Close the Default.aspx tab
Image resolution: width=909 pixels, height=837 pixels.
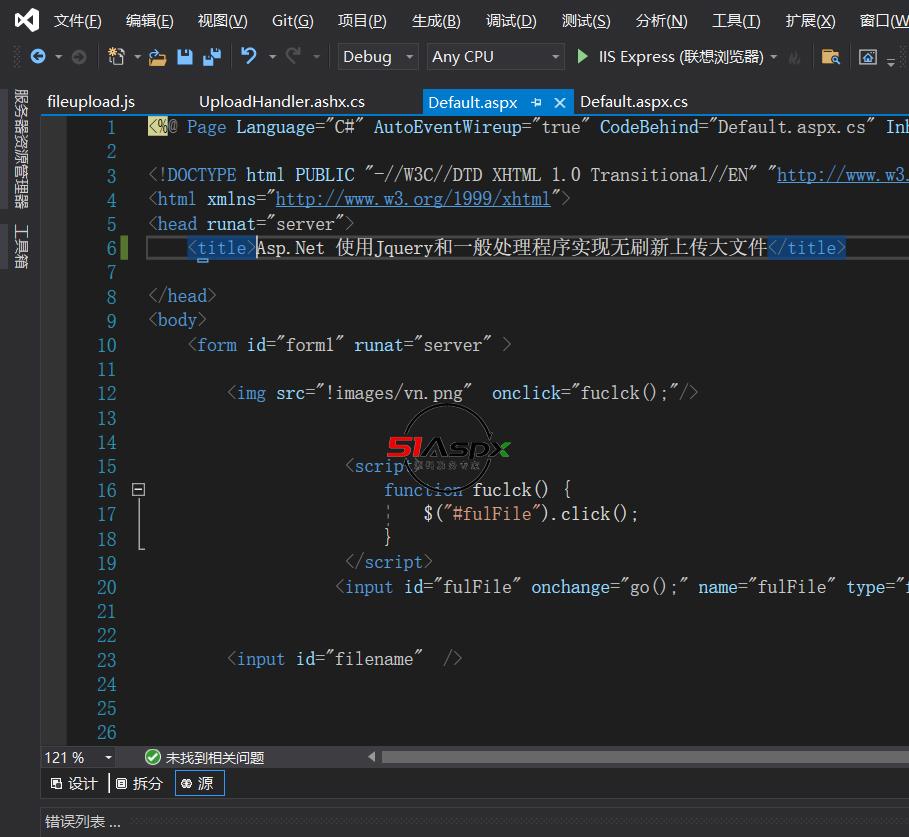(559, 103)
